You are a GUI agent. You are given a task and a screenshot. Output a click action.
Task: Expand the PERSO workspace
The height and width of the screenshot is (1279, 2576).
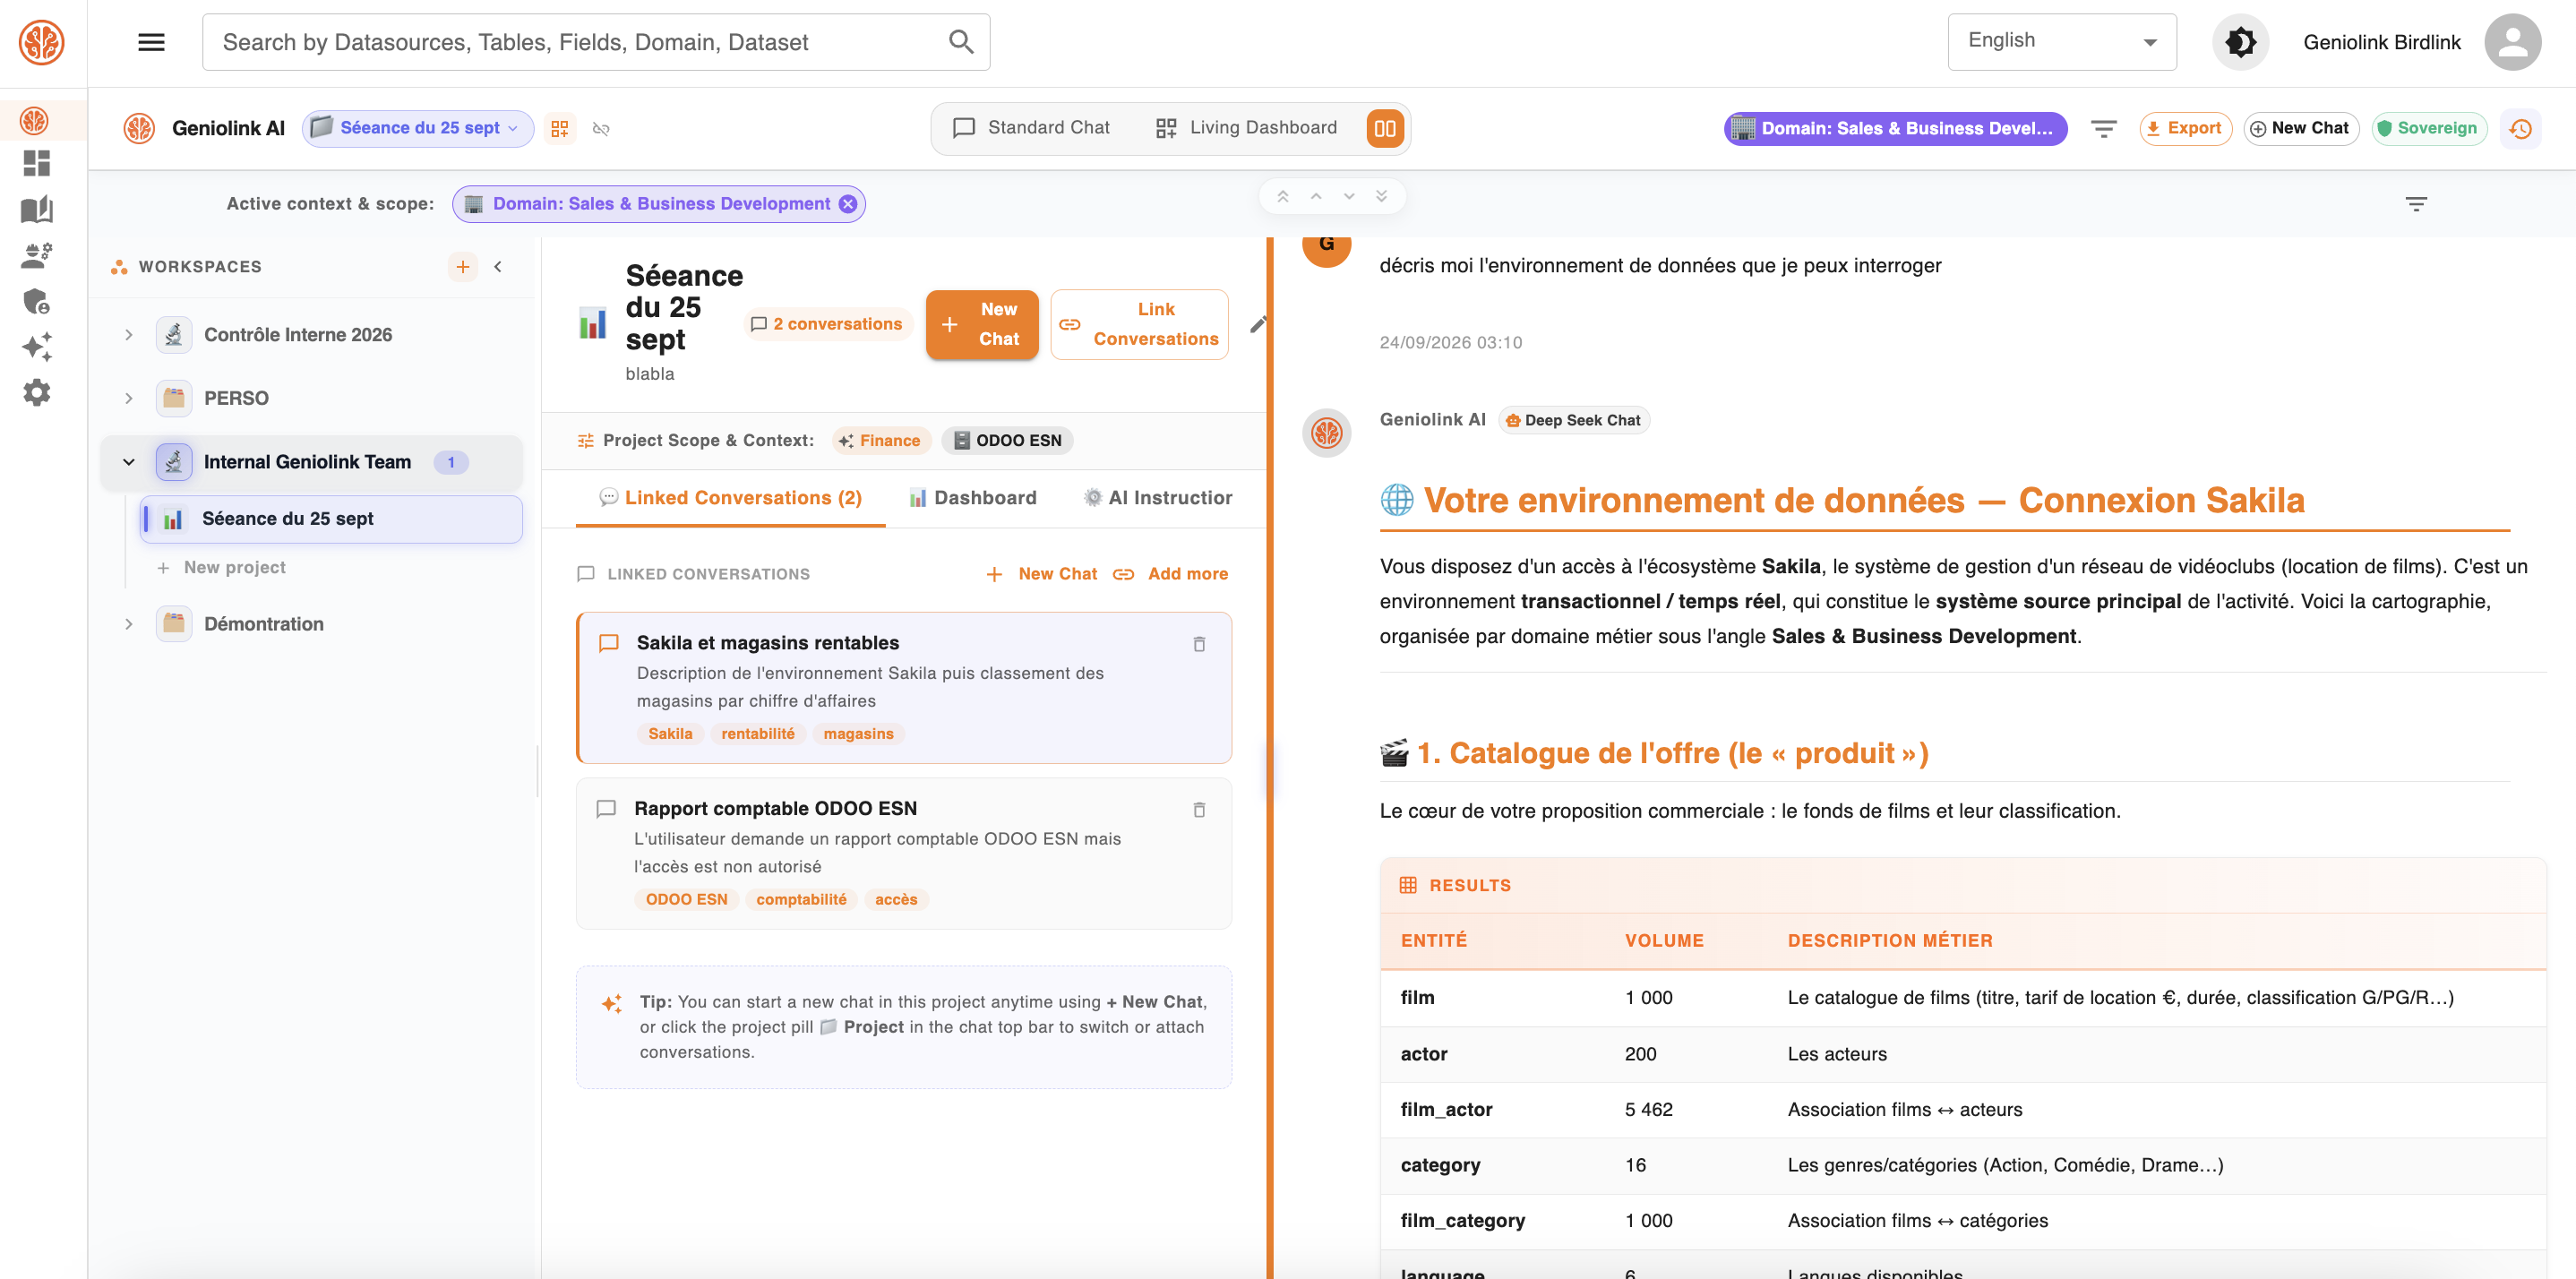coord(128,398)
